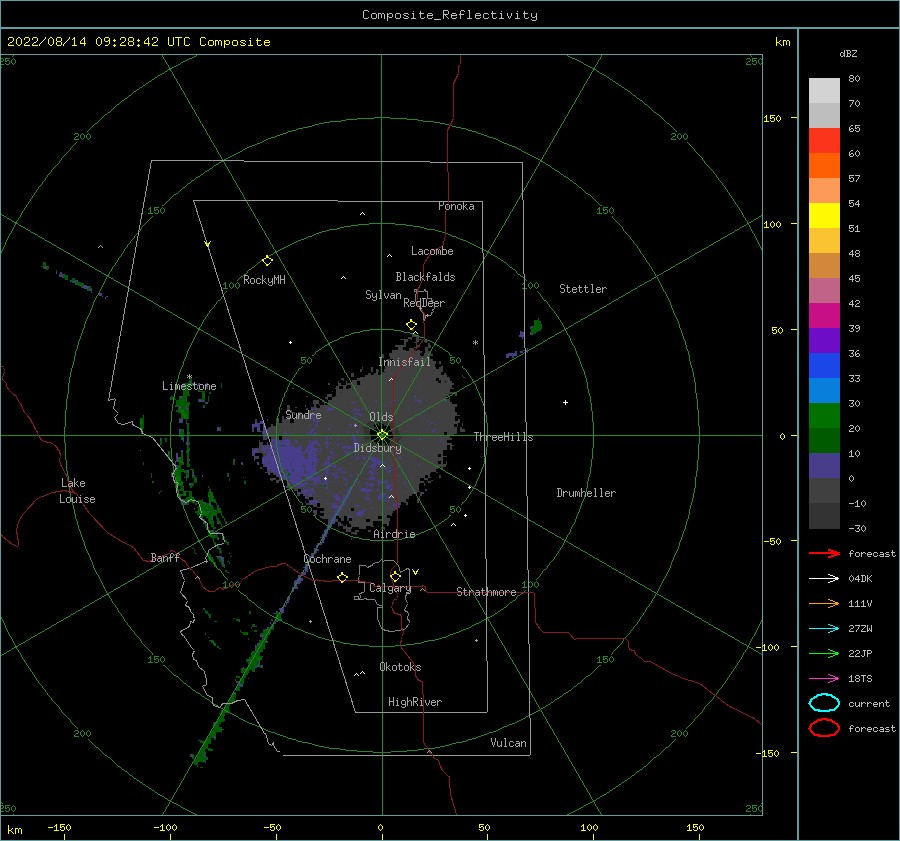
Task: Click the Didsbury town label
Action: point(378,448)
